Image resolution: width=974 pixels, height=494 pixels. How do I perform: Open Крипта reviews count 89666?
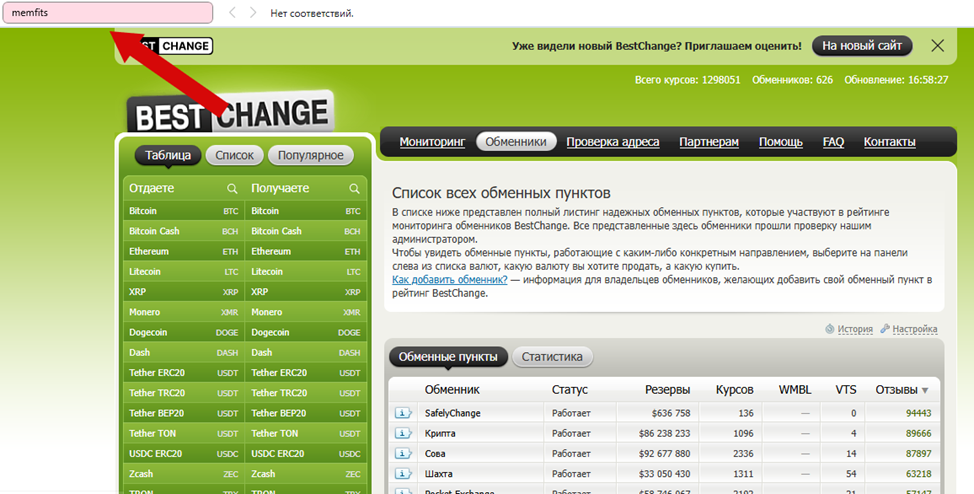[x=918, y=433]
